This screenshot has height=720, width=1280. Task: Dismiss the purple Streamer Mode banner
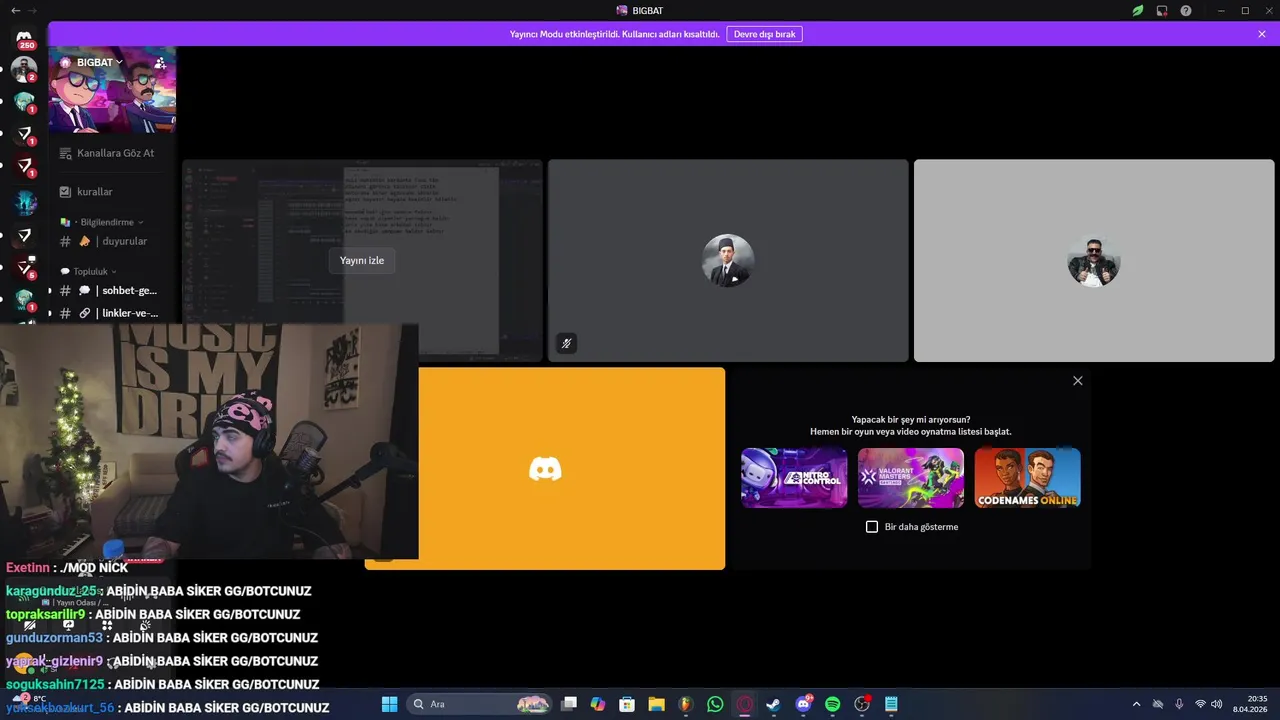[1262, 34]
